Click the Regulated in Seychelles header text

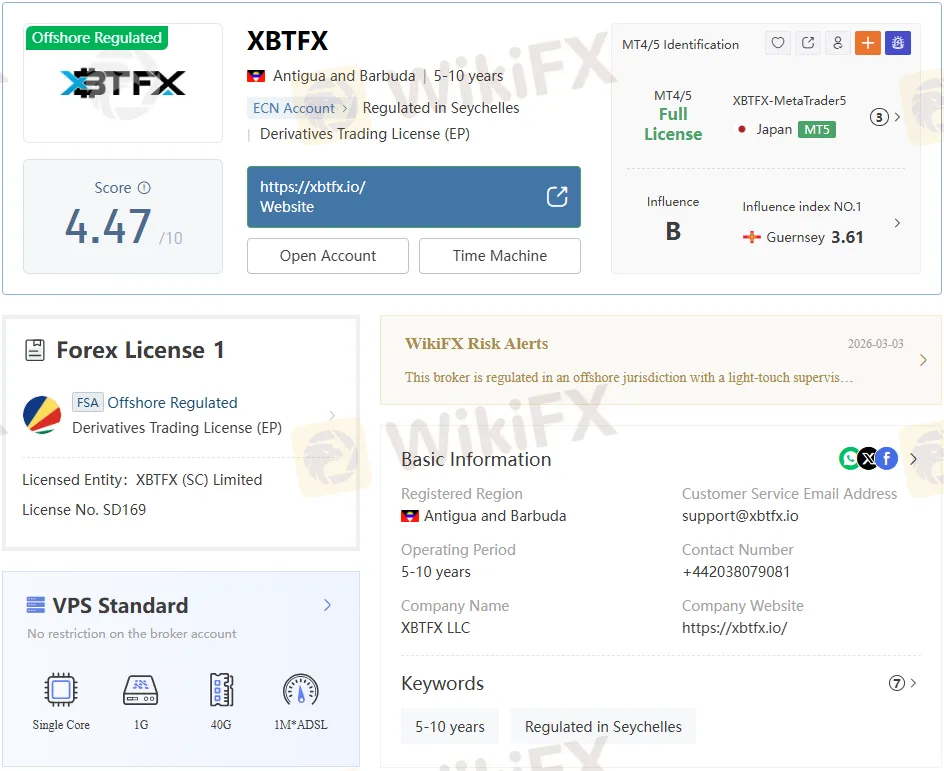441,108
